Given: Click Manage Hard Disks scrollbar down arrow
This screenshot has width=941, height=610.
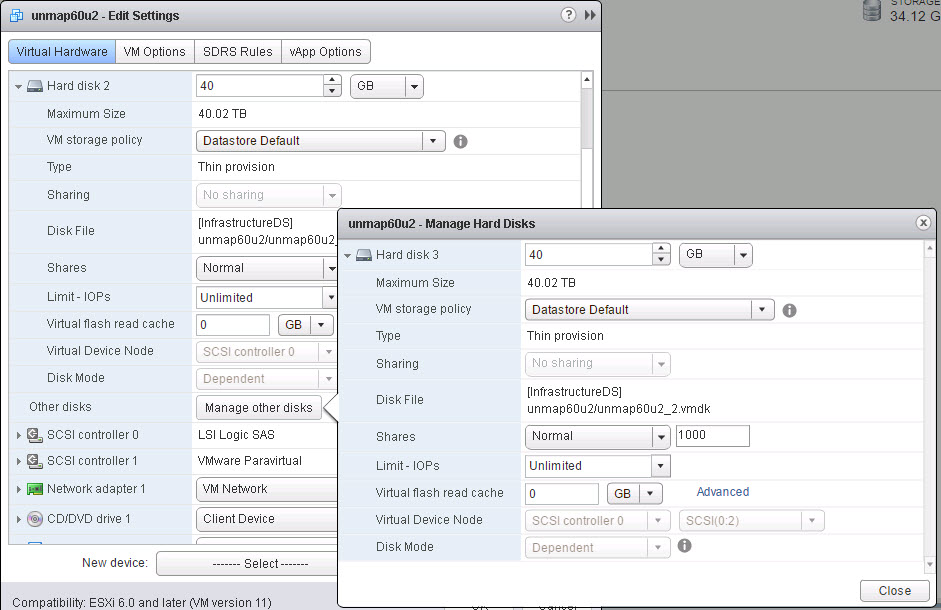Looking at the screenshot, I should [929, 564].
